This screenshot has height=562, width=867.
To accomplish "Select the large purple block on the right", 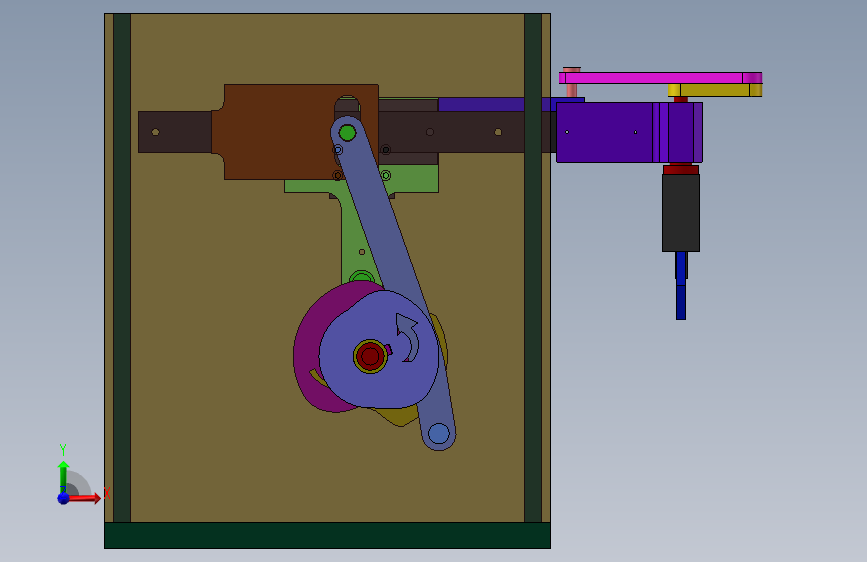I will tap(605, 132).
